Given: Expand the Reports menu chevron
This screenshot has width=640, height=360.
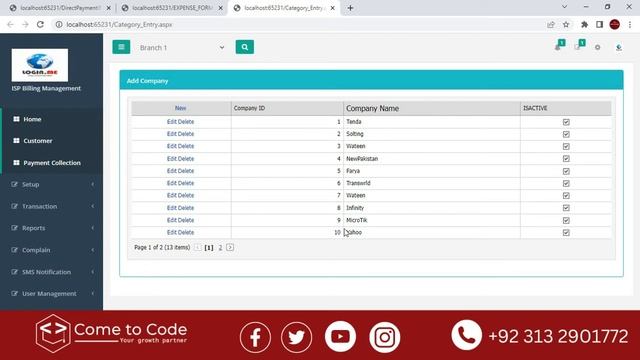Looking at the screenshot, I should coord(93,228).
